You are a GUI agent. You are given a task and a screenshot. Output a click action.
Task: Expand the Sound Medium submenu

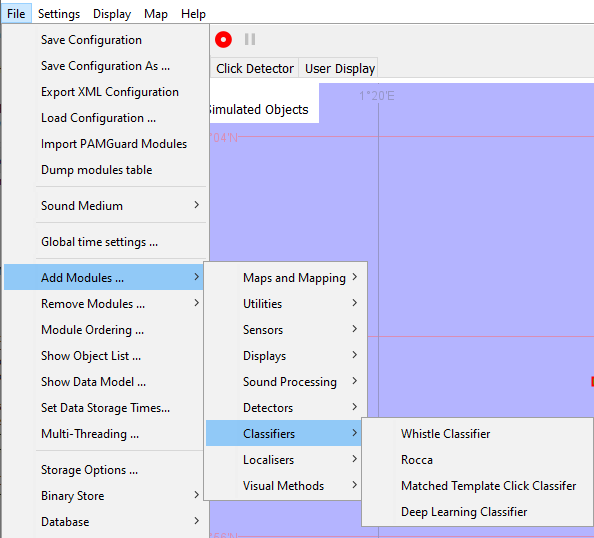(x=121, y=206)
